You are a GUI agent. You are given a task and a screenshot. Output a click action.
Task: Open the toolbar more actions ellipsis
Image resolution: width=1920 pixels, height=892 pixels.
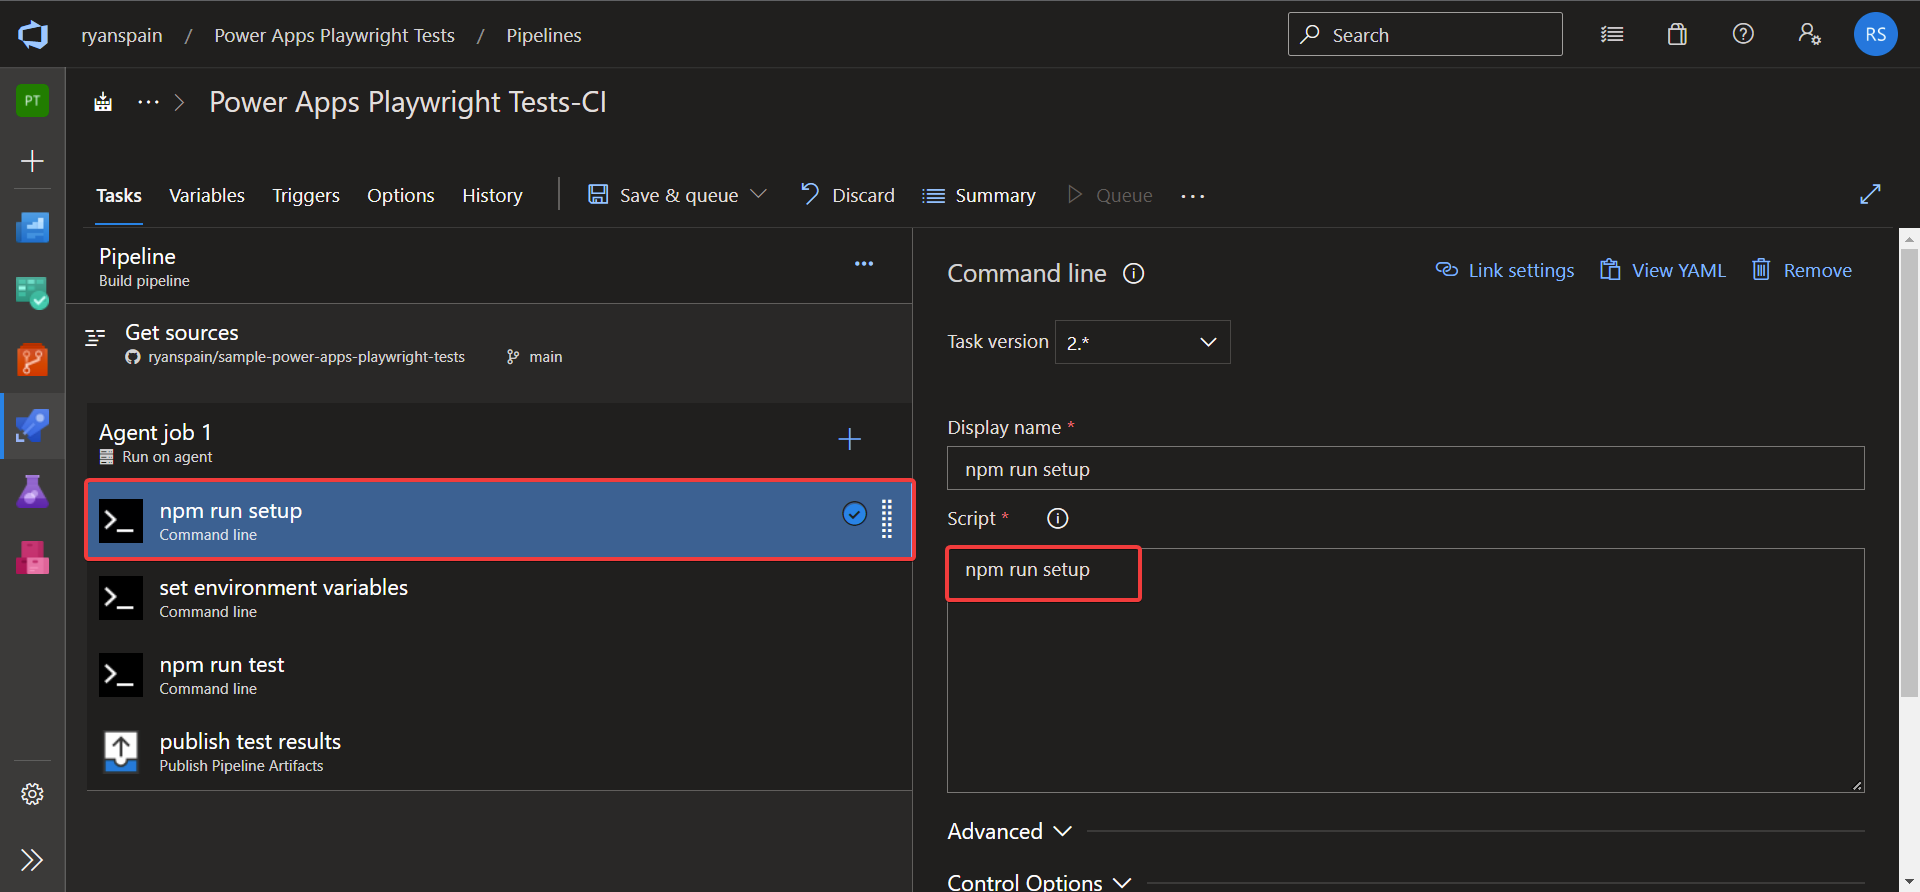(x=1192, y=196)
